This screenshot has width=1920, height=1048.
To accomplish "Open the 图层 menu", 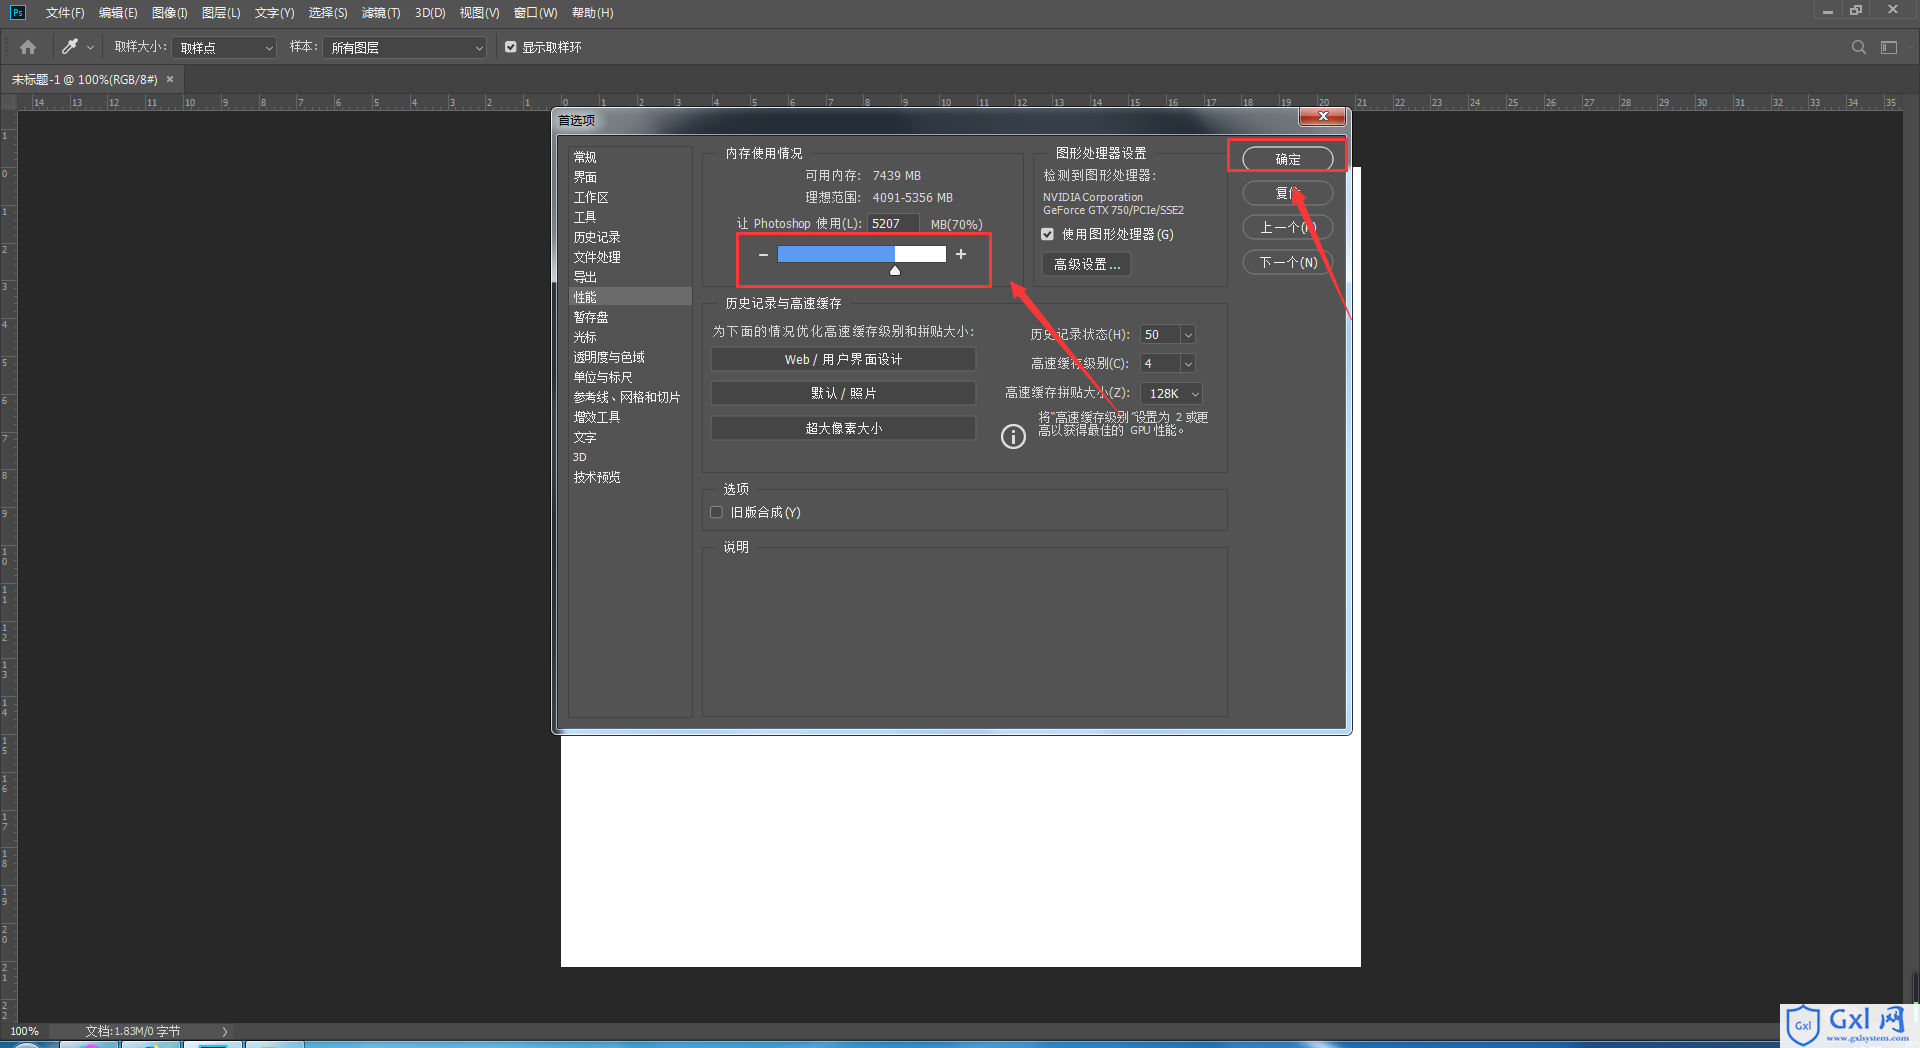I will coord(220,13).
